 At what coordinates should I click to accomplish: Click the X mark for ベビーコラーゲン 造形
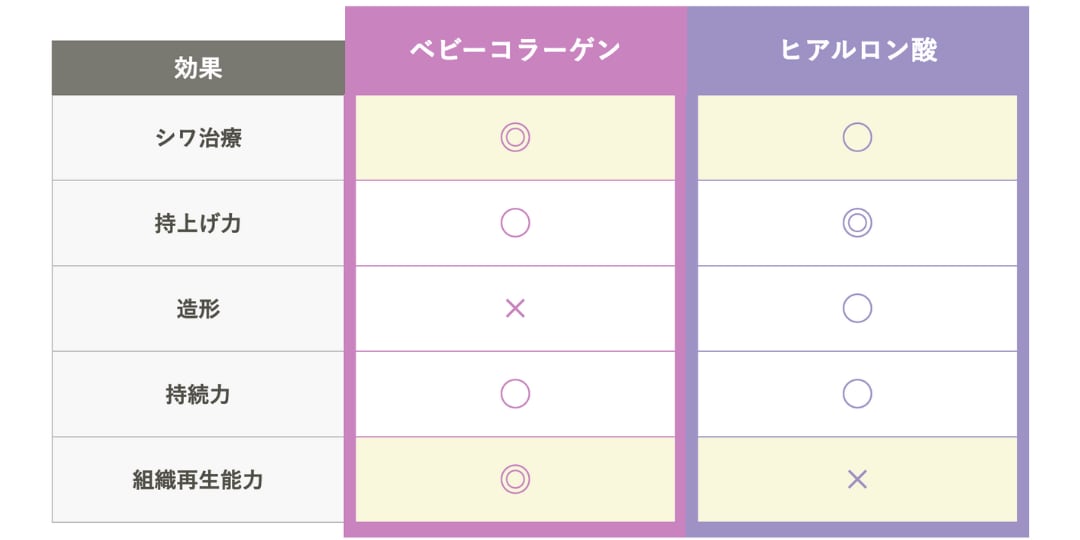(x=515, y=308)
